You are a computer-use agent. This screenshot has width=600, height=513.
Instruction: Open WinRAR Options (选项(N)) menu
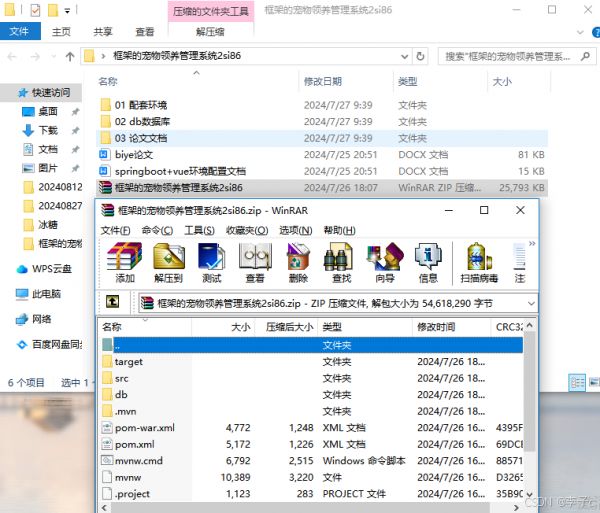click(x=295, y=230)
